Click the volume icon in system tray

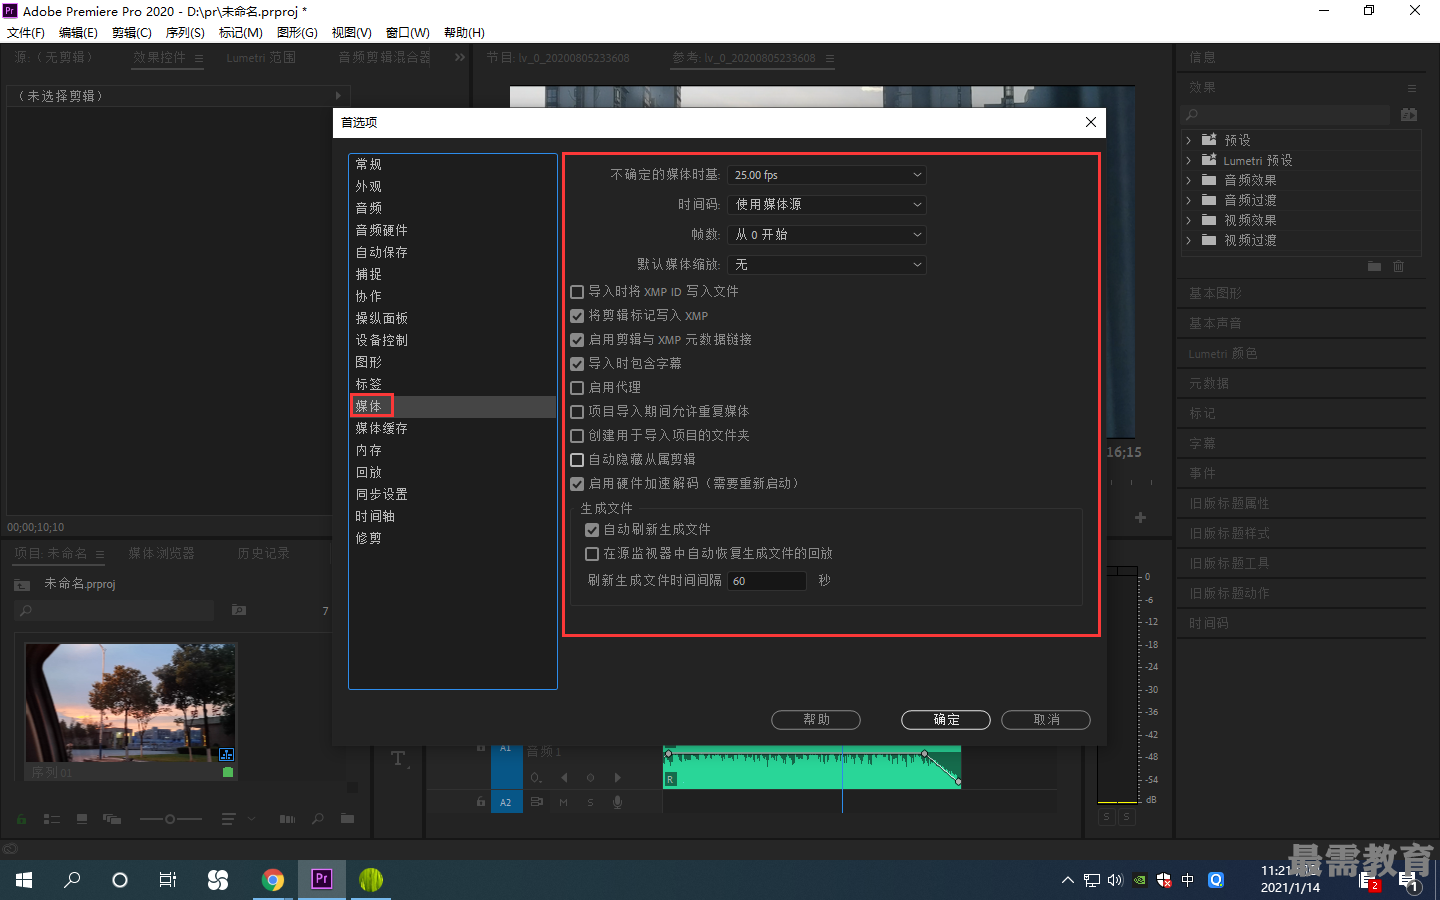(1115, 880)
